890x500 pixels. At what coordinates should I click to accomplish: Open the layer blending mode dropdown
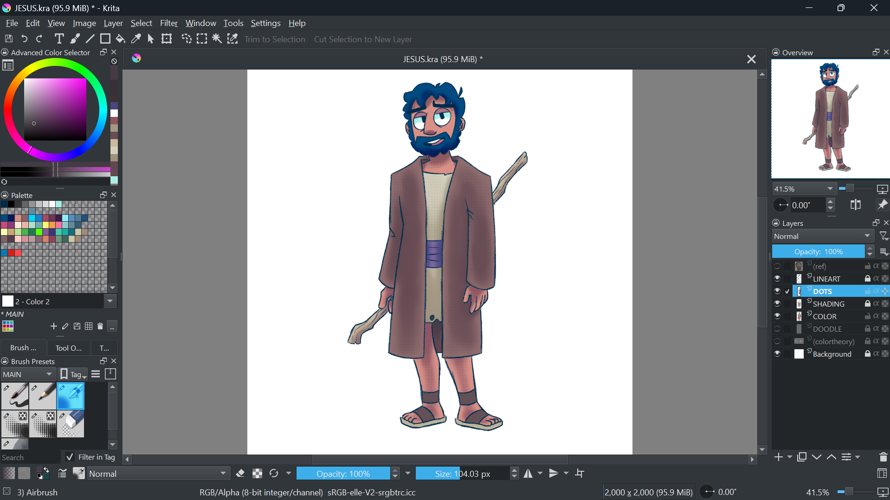tap(822, 236)
